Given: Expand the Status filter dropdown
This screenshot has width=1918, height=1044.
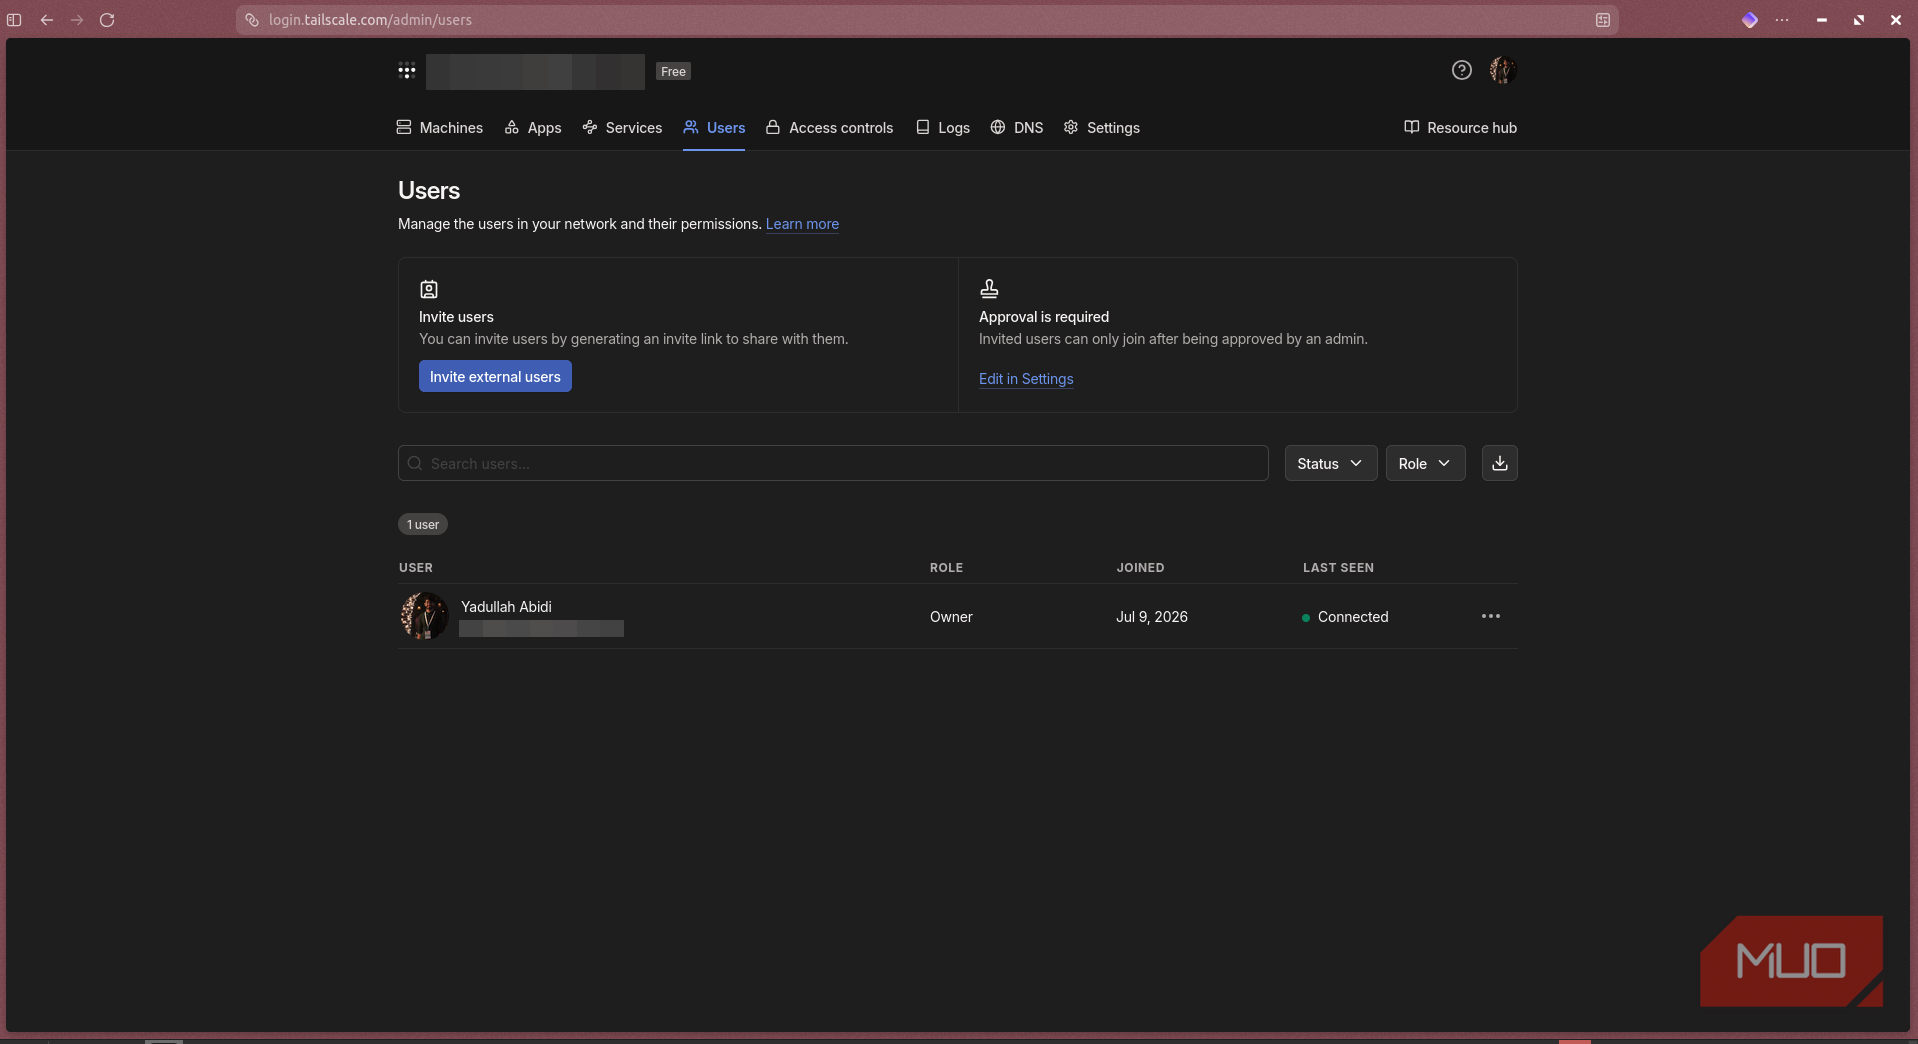Looking at the screenshot, I should 1330,463.
